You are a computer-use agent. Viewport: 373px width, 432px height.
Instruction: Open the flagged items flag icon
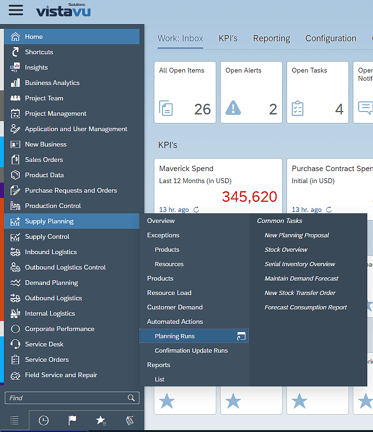[72, 420]
